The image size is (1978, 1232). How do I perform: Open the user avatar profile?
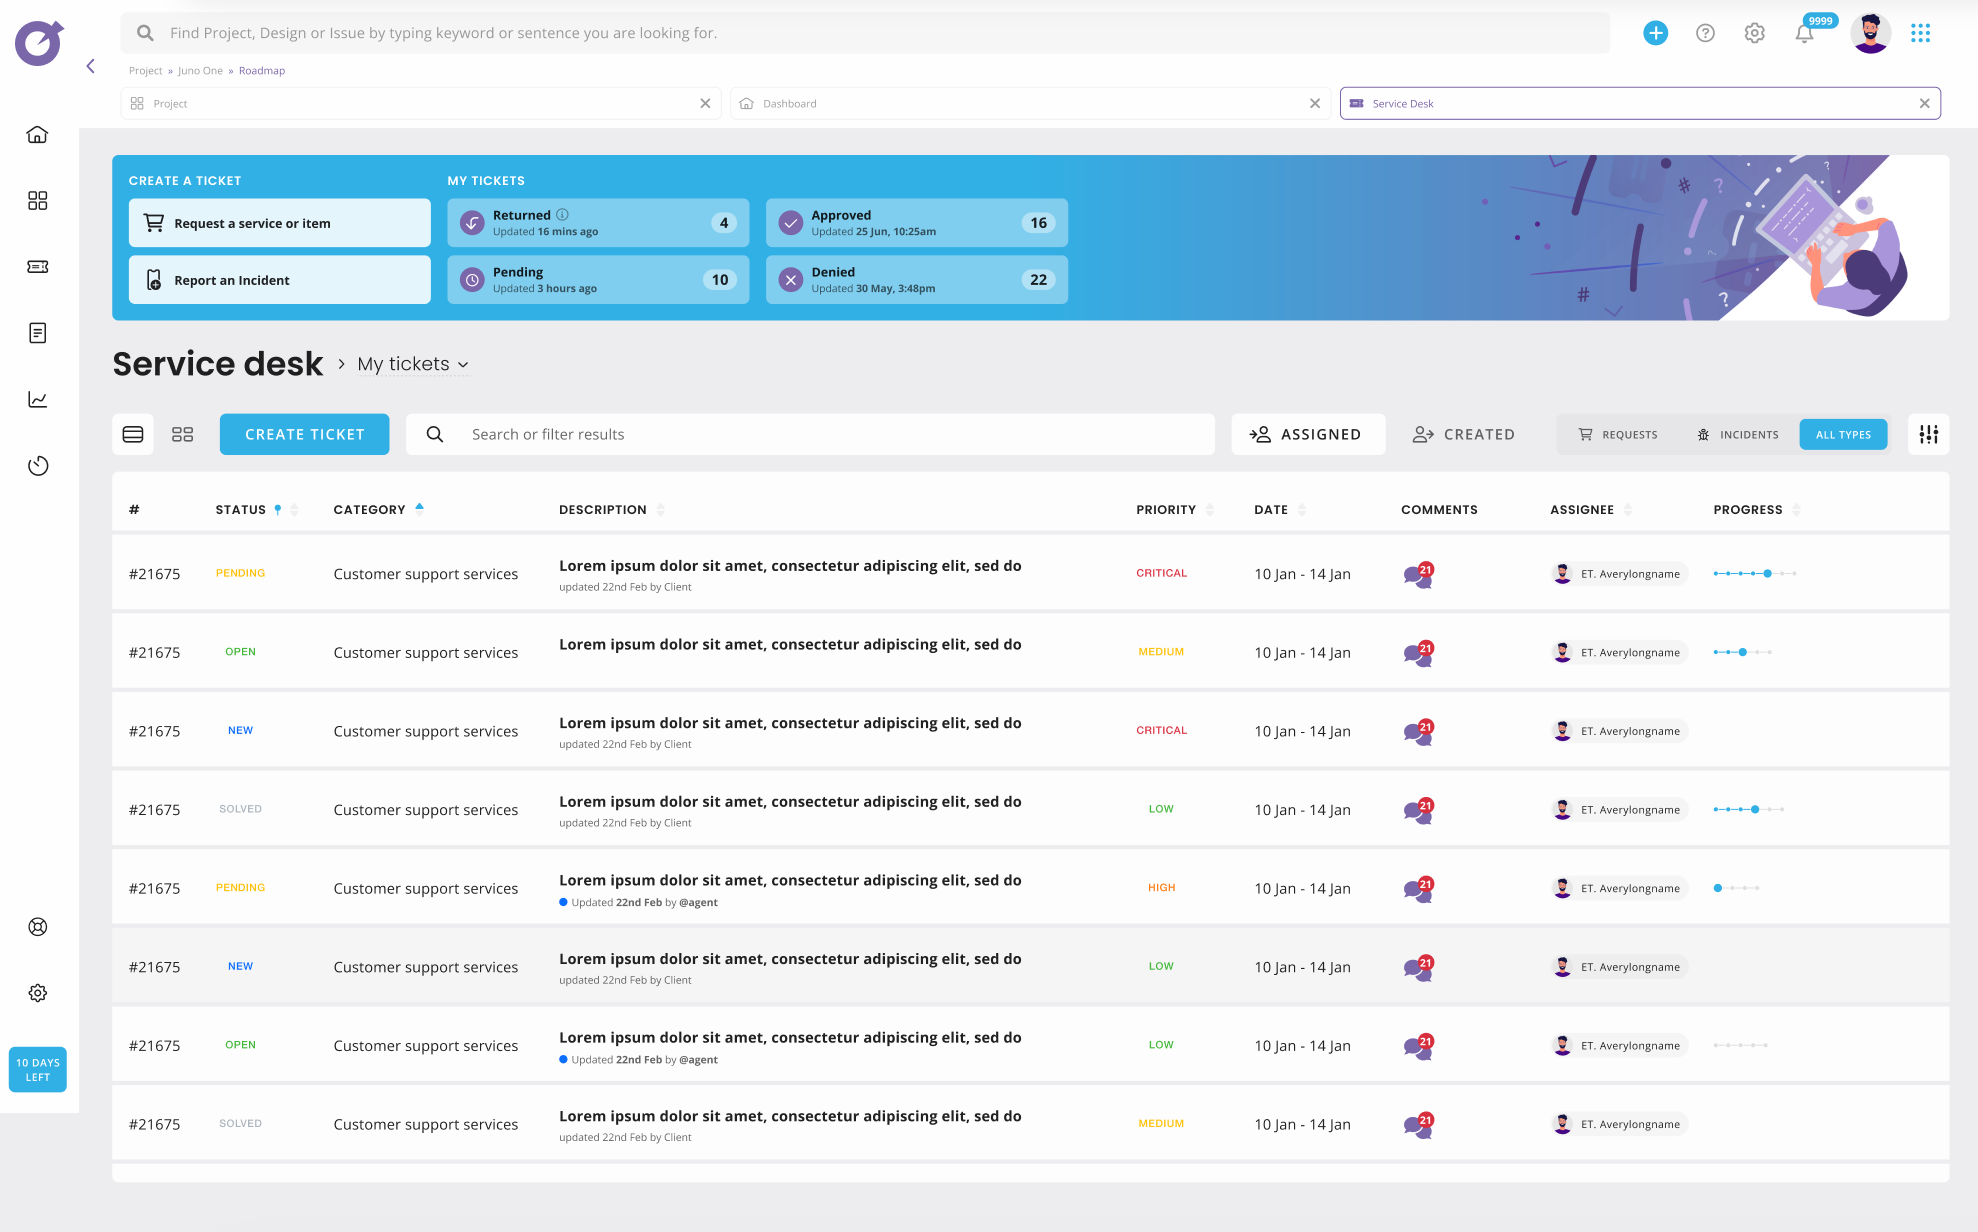[x=1870, y=33]
